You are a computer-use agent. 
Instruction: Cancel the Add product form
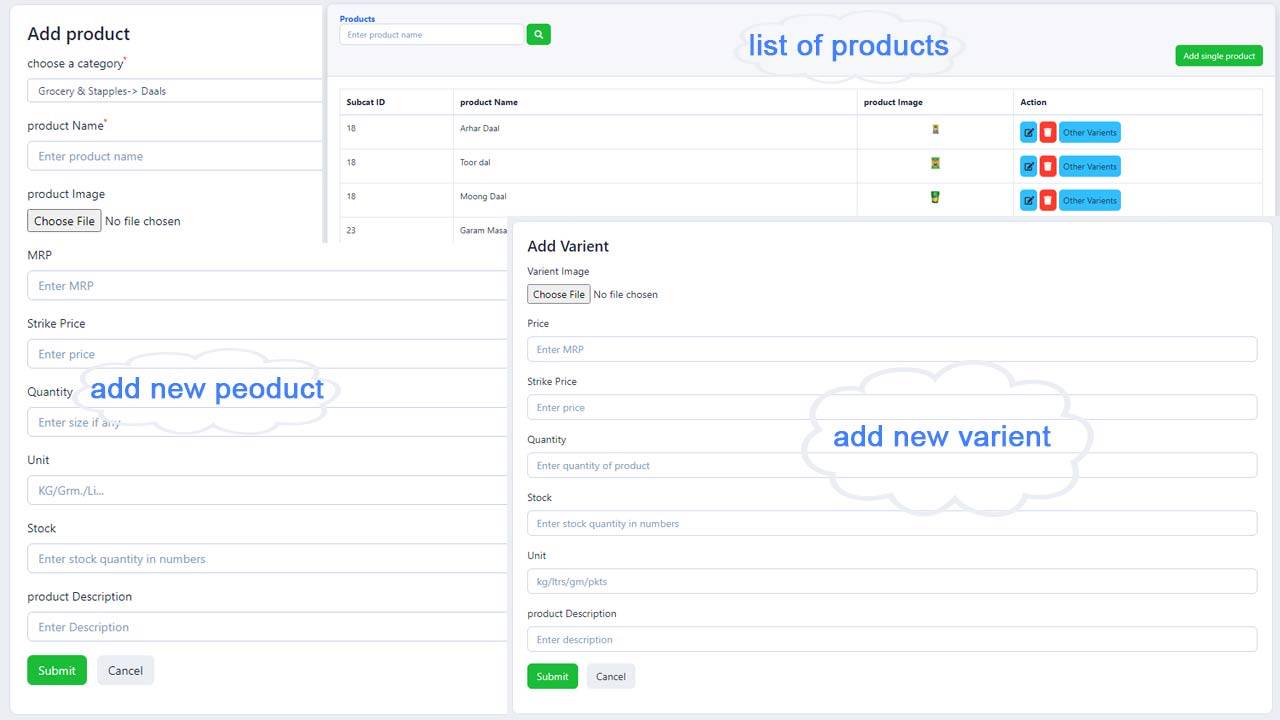(x=125, y=671)
